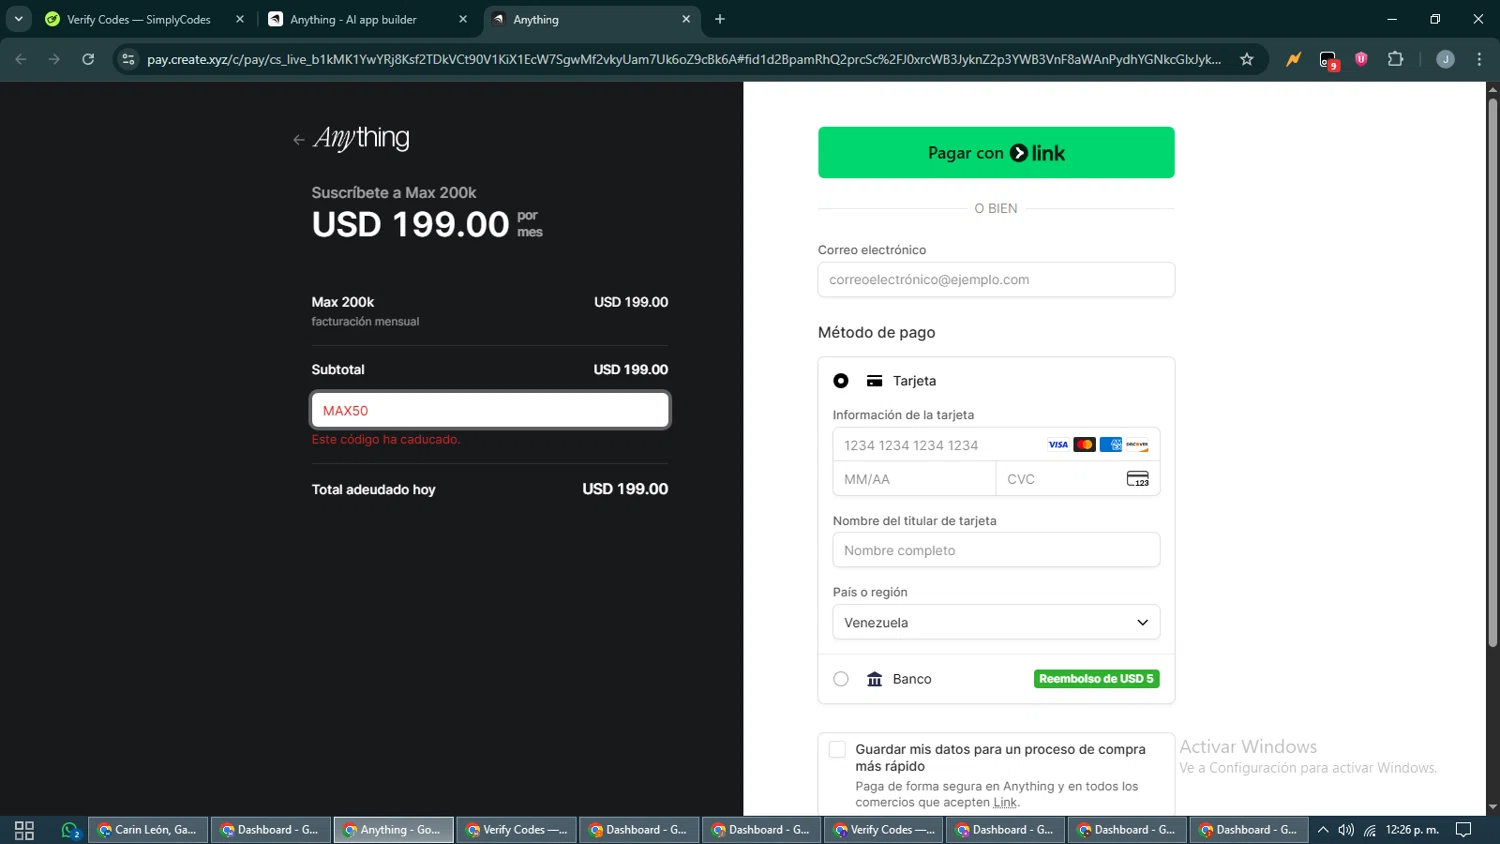Bookmark this page with the star icon
The width and height of the screenshot is (1500, 844).
(1247, 59)
